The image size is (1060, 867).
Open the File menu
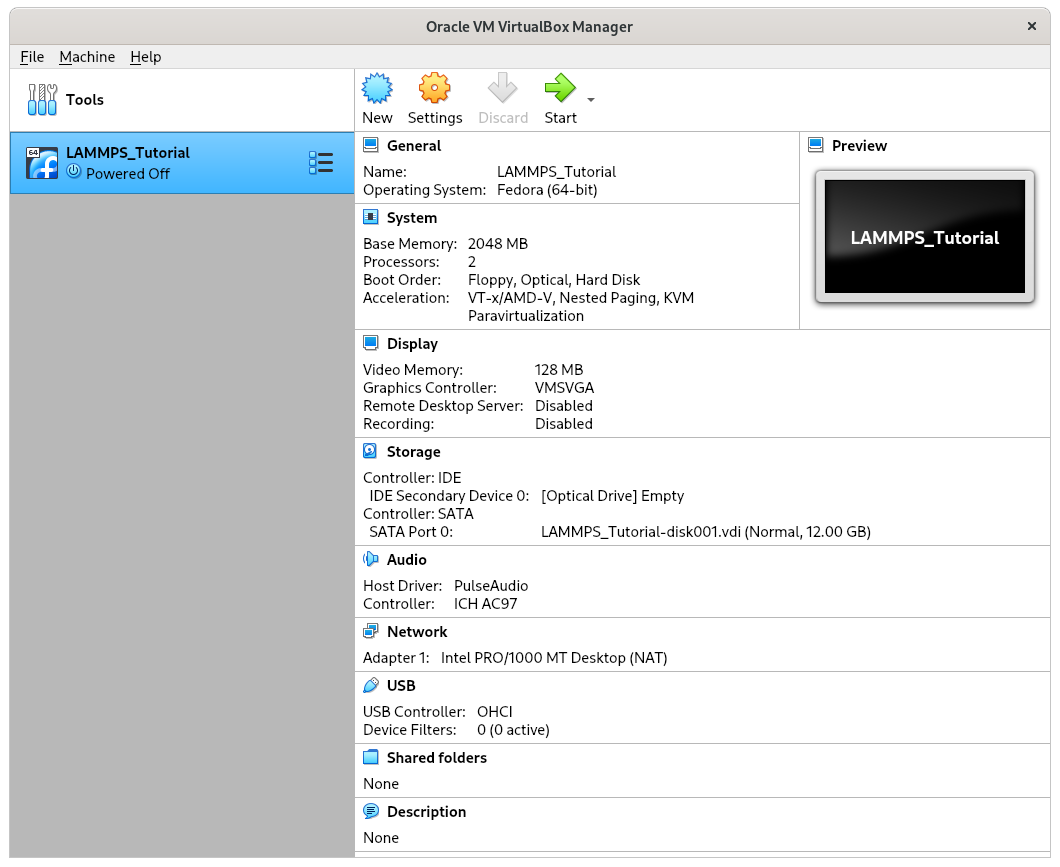point(32,57)
